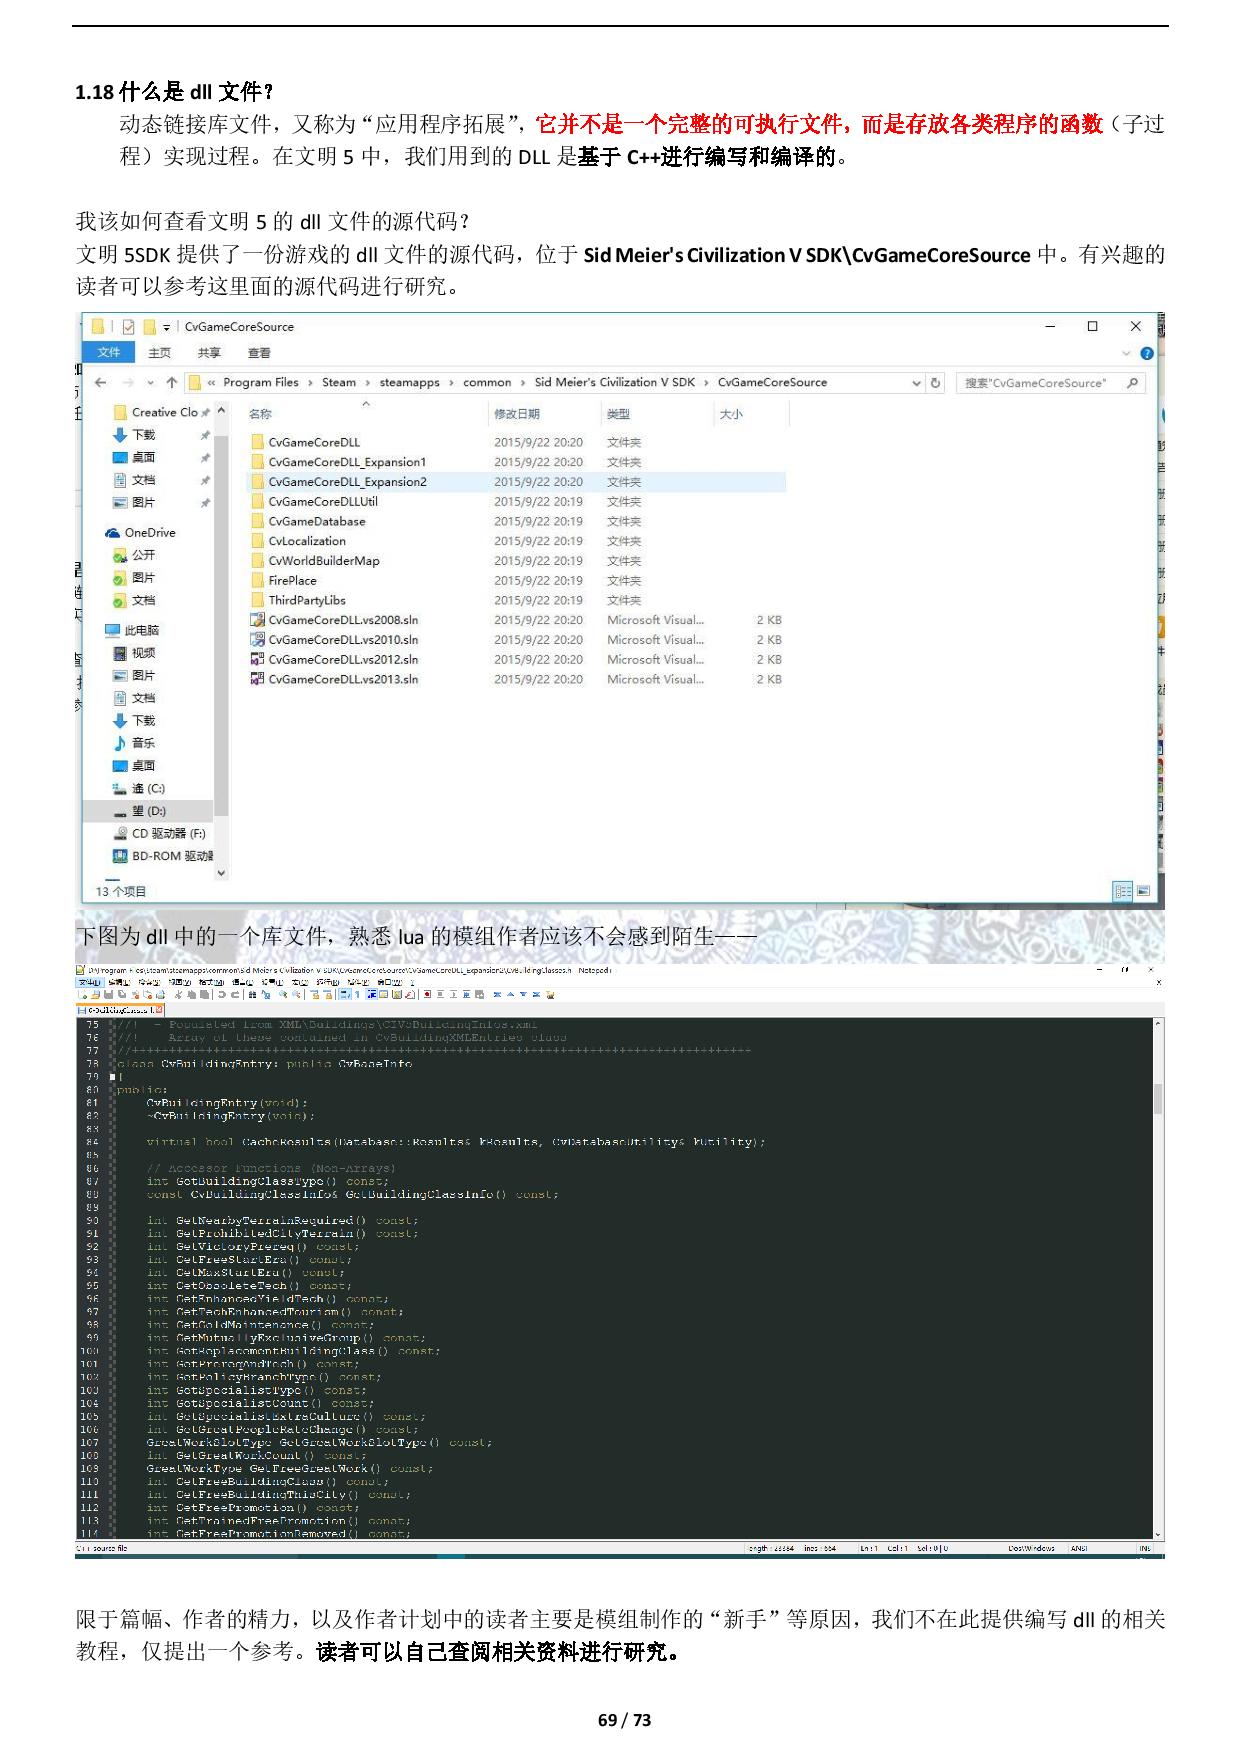Switch Explorer to details view

tap(1123, 891)
